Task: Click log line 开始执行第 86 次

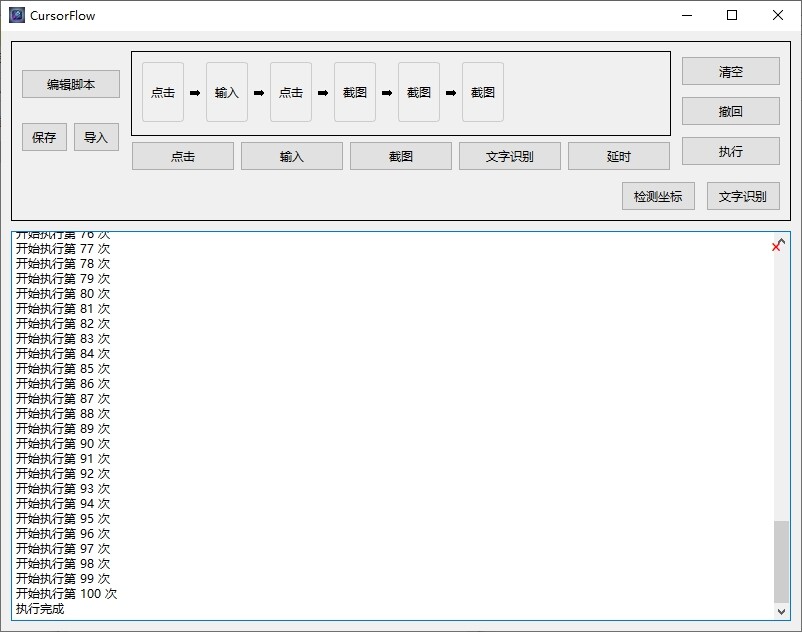Action: click(63, 384)
